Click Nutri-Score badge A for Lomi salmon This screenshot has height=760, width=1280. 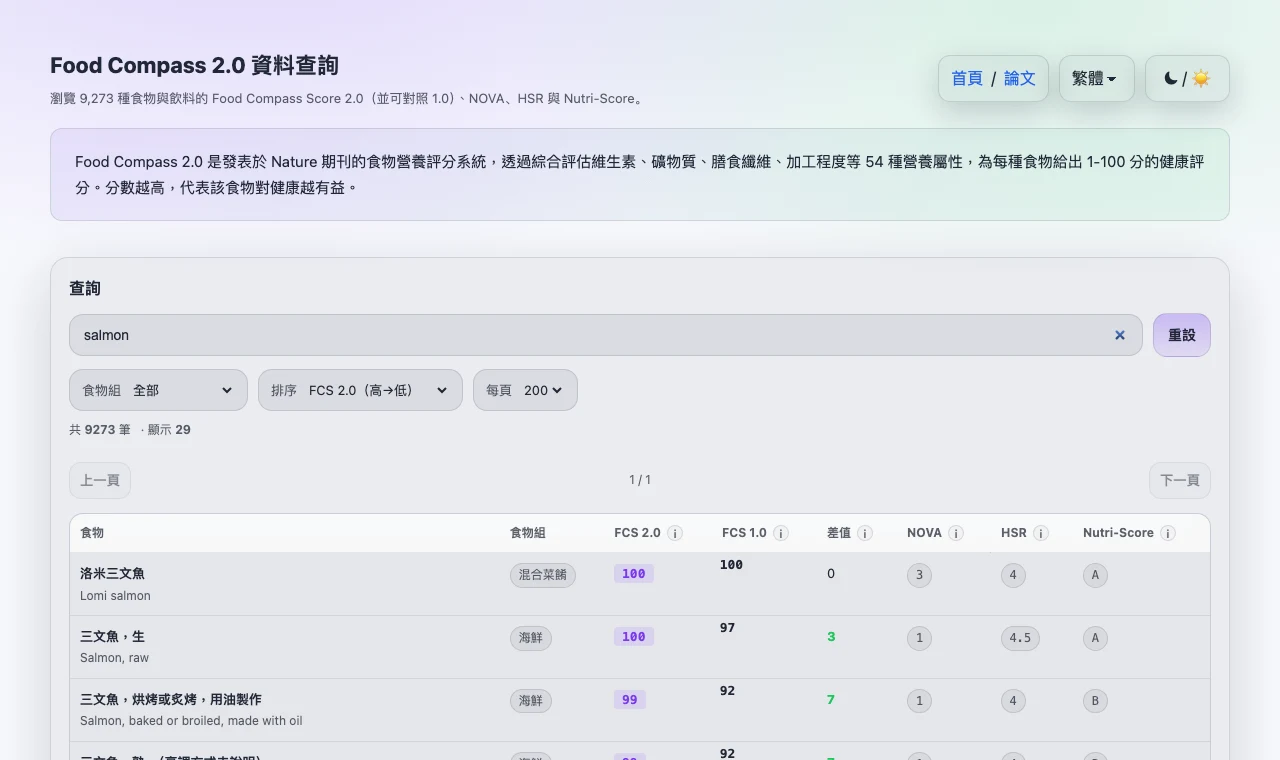[x=1095, y=575]
